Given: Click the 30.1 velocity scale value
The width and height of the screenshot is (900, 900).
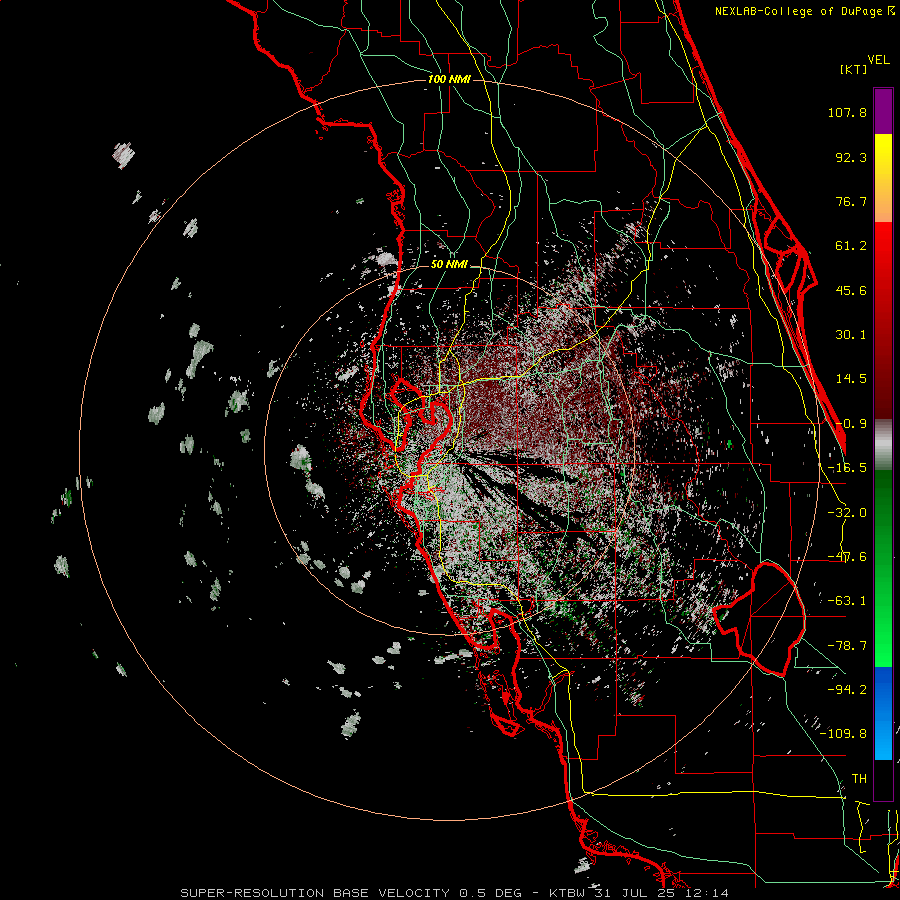Looking at the screenshot, I should click(x=851, y=335).
